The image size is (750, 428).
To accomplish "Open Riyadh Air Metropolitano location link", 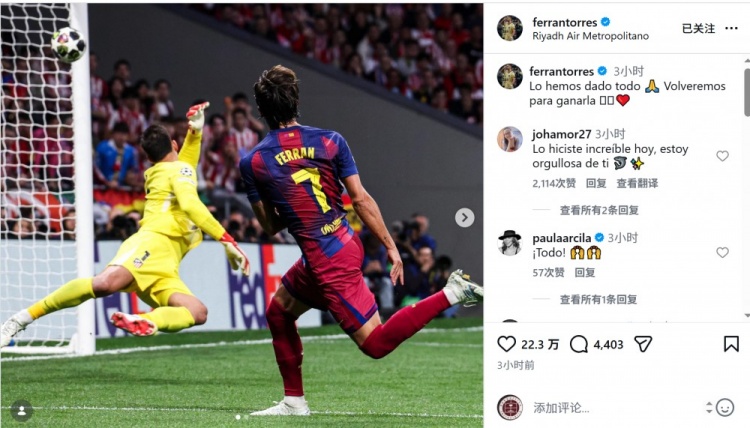I will [590, 36].
